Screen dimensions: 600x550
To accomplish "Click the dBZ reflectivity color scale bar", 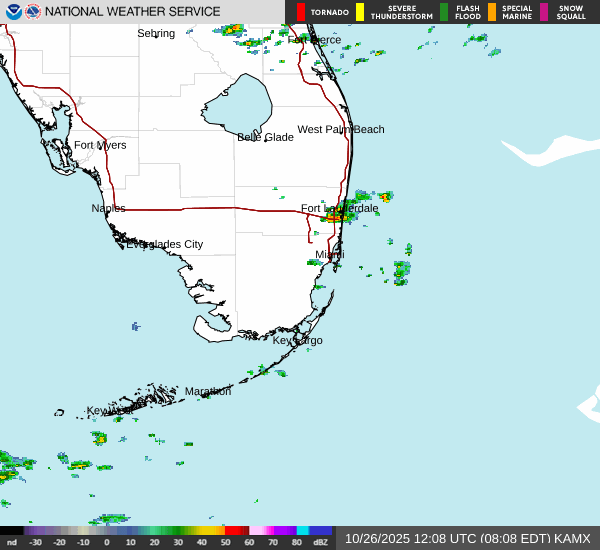I will click(167, 530).
